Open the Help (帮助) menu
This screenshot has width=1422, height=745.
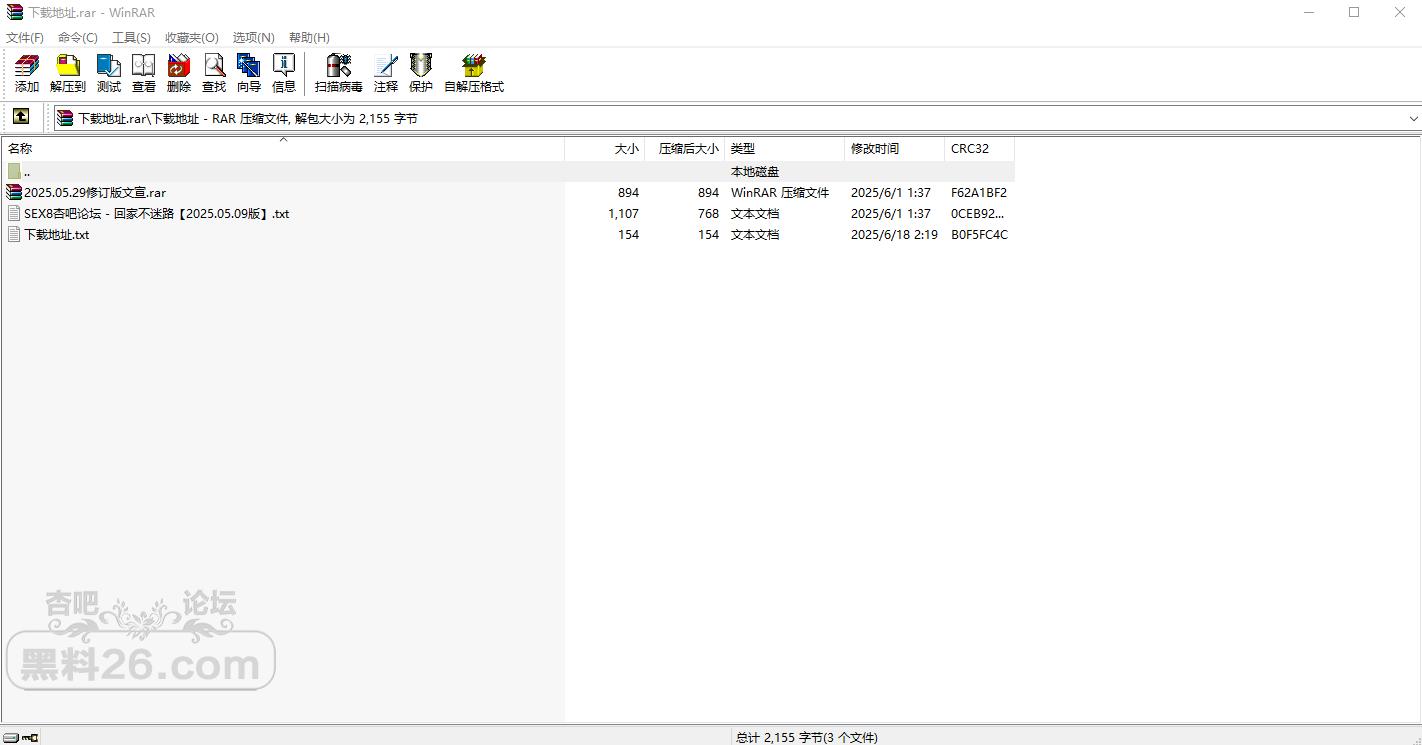tap(309, 38)
